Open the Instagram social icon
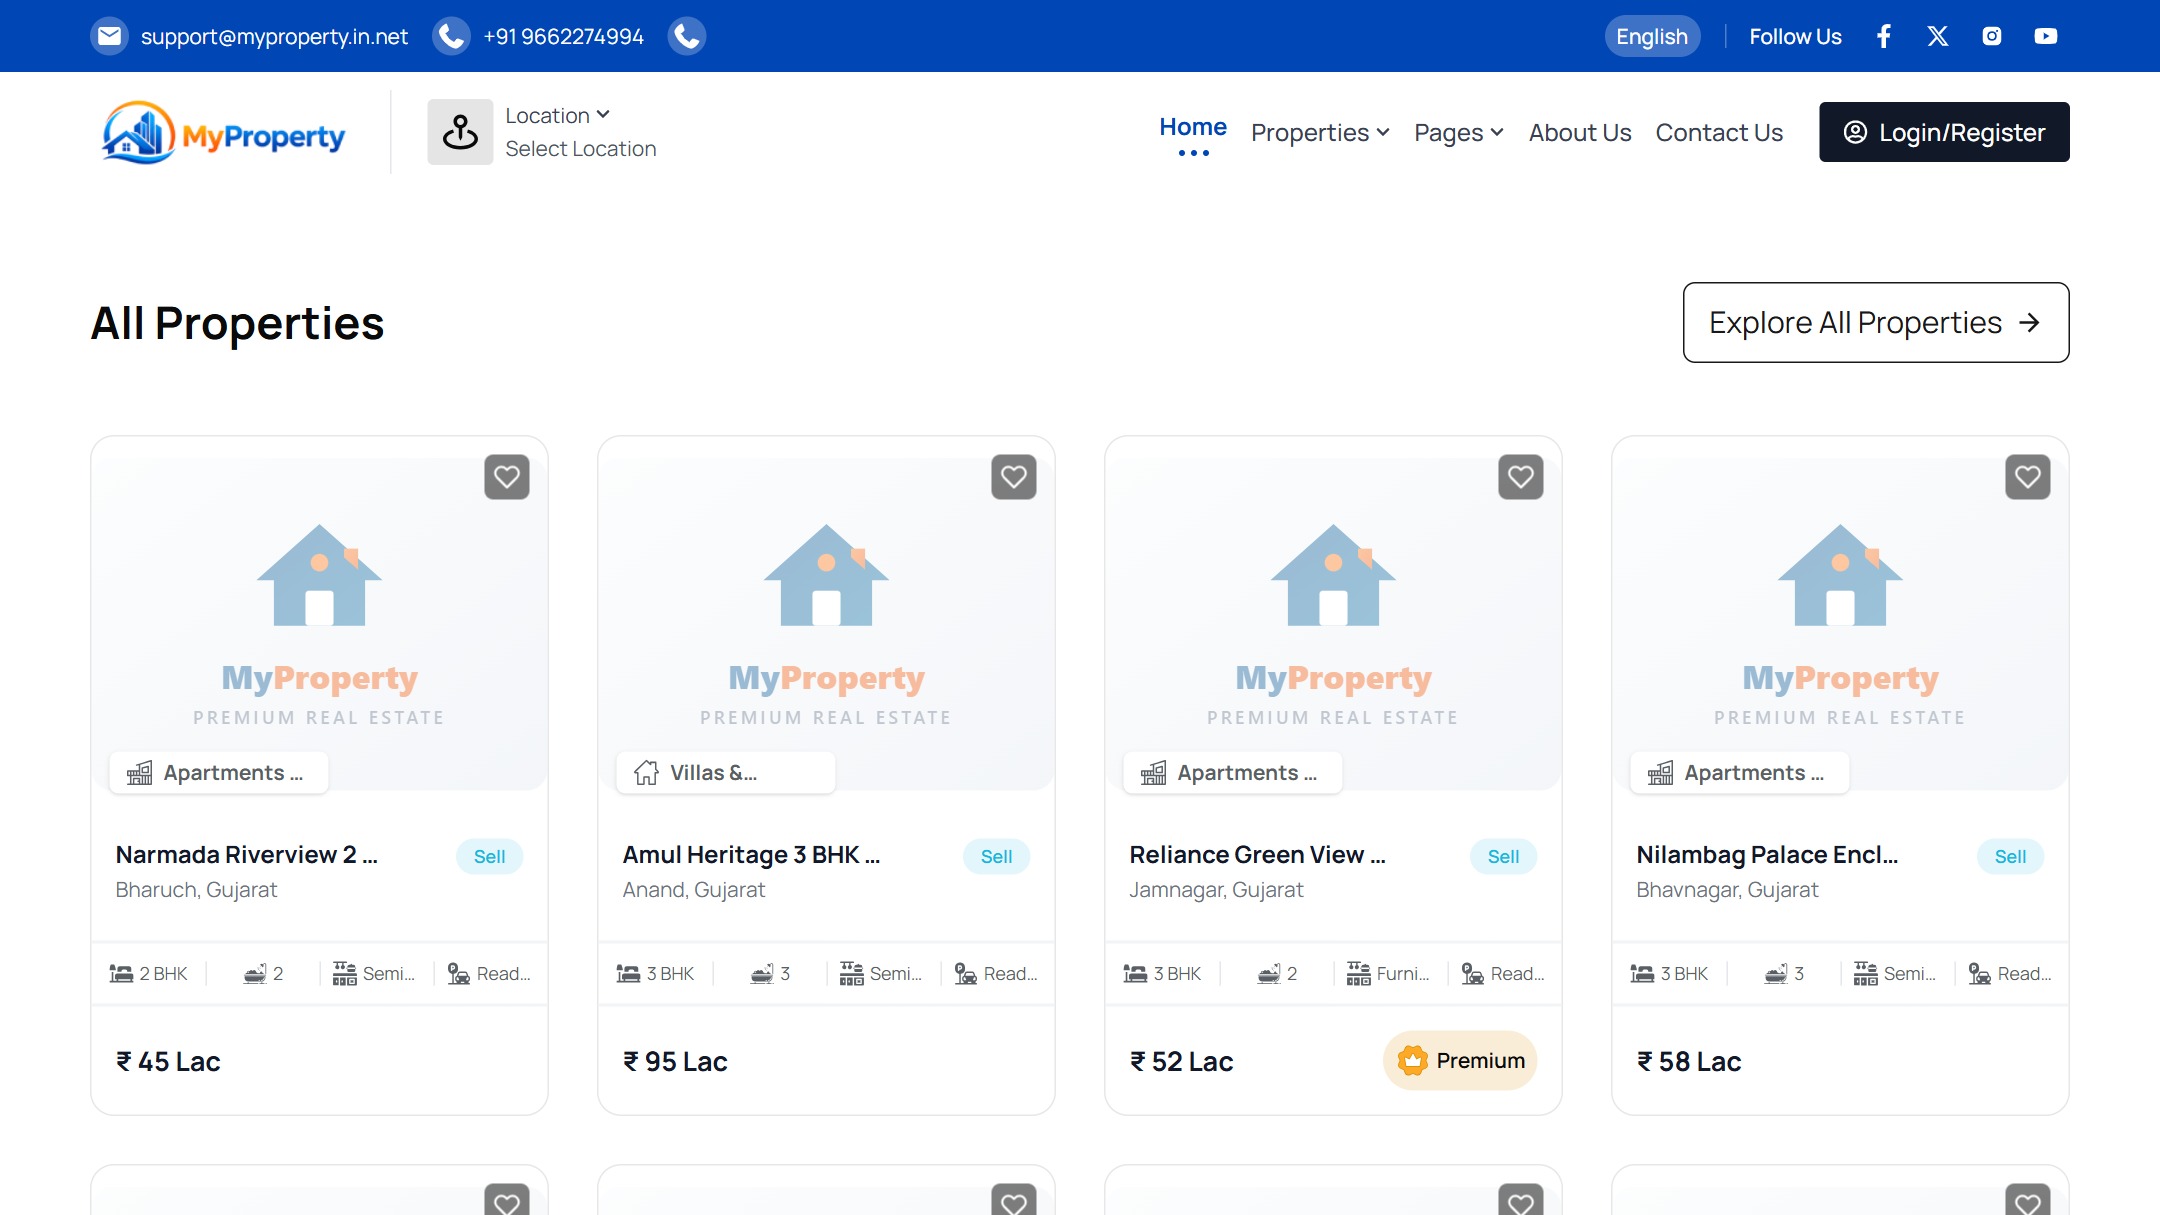This screenshot has width=2160, height=1215. (1992, 36)
